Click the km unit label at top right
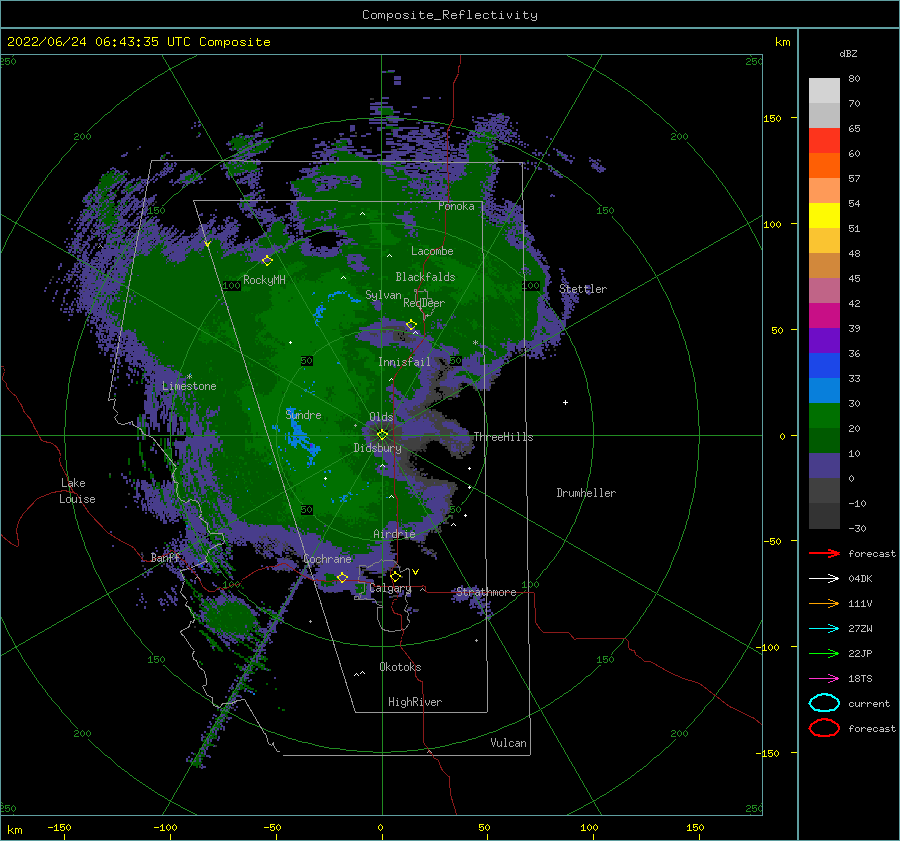 pyautogui.click(x=782, y=42)
